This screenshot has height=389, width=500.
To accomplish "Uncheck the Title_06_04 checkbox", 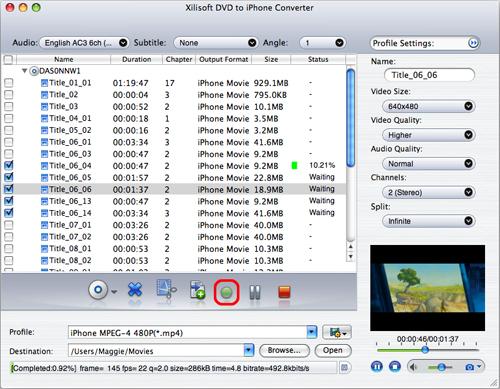I will point(9,165).
